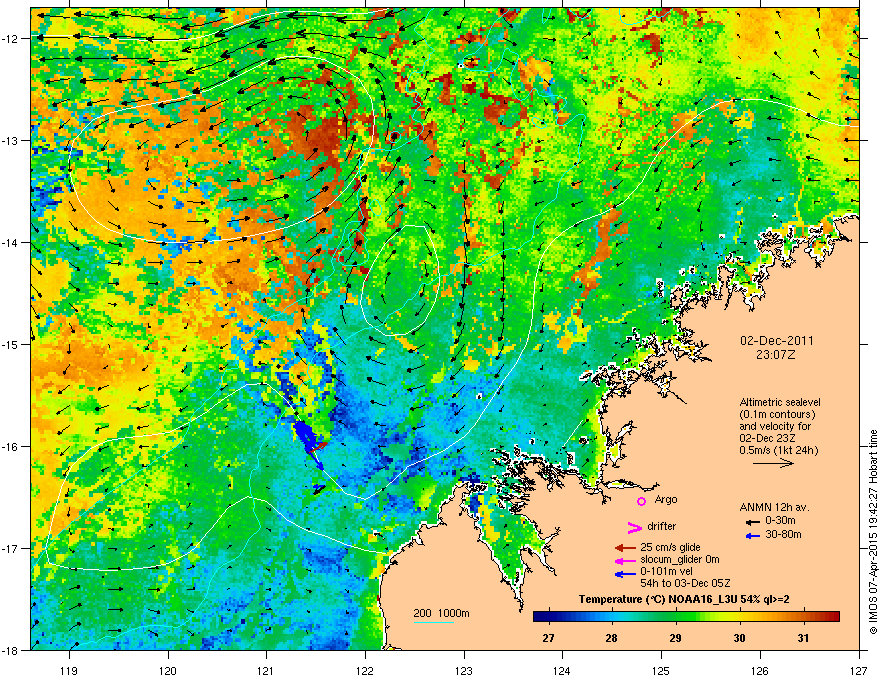Click the '30-80m' depth label
This screenshot has height=680, width=880.
click(x=783, y=535)
